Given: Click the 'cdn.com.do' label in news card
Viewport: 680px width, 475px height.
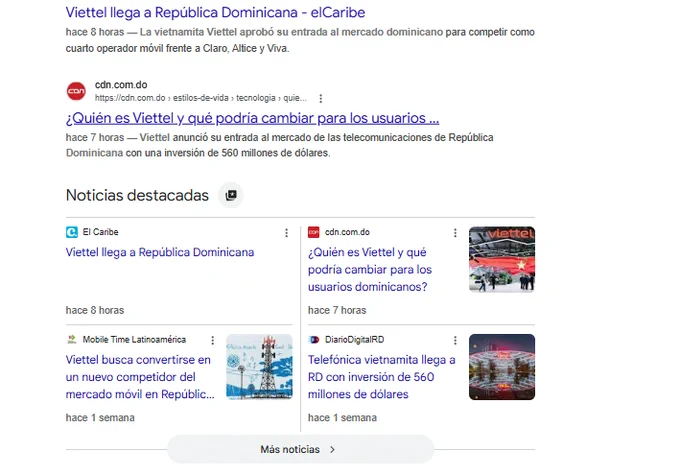Looking at the screenshot, I should (347, 232).
